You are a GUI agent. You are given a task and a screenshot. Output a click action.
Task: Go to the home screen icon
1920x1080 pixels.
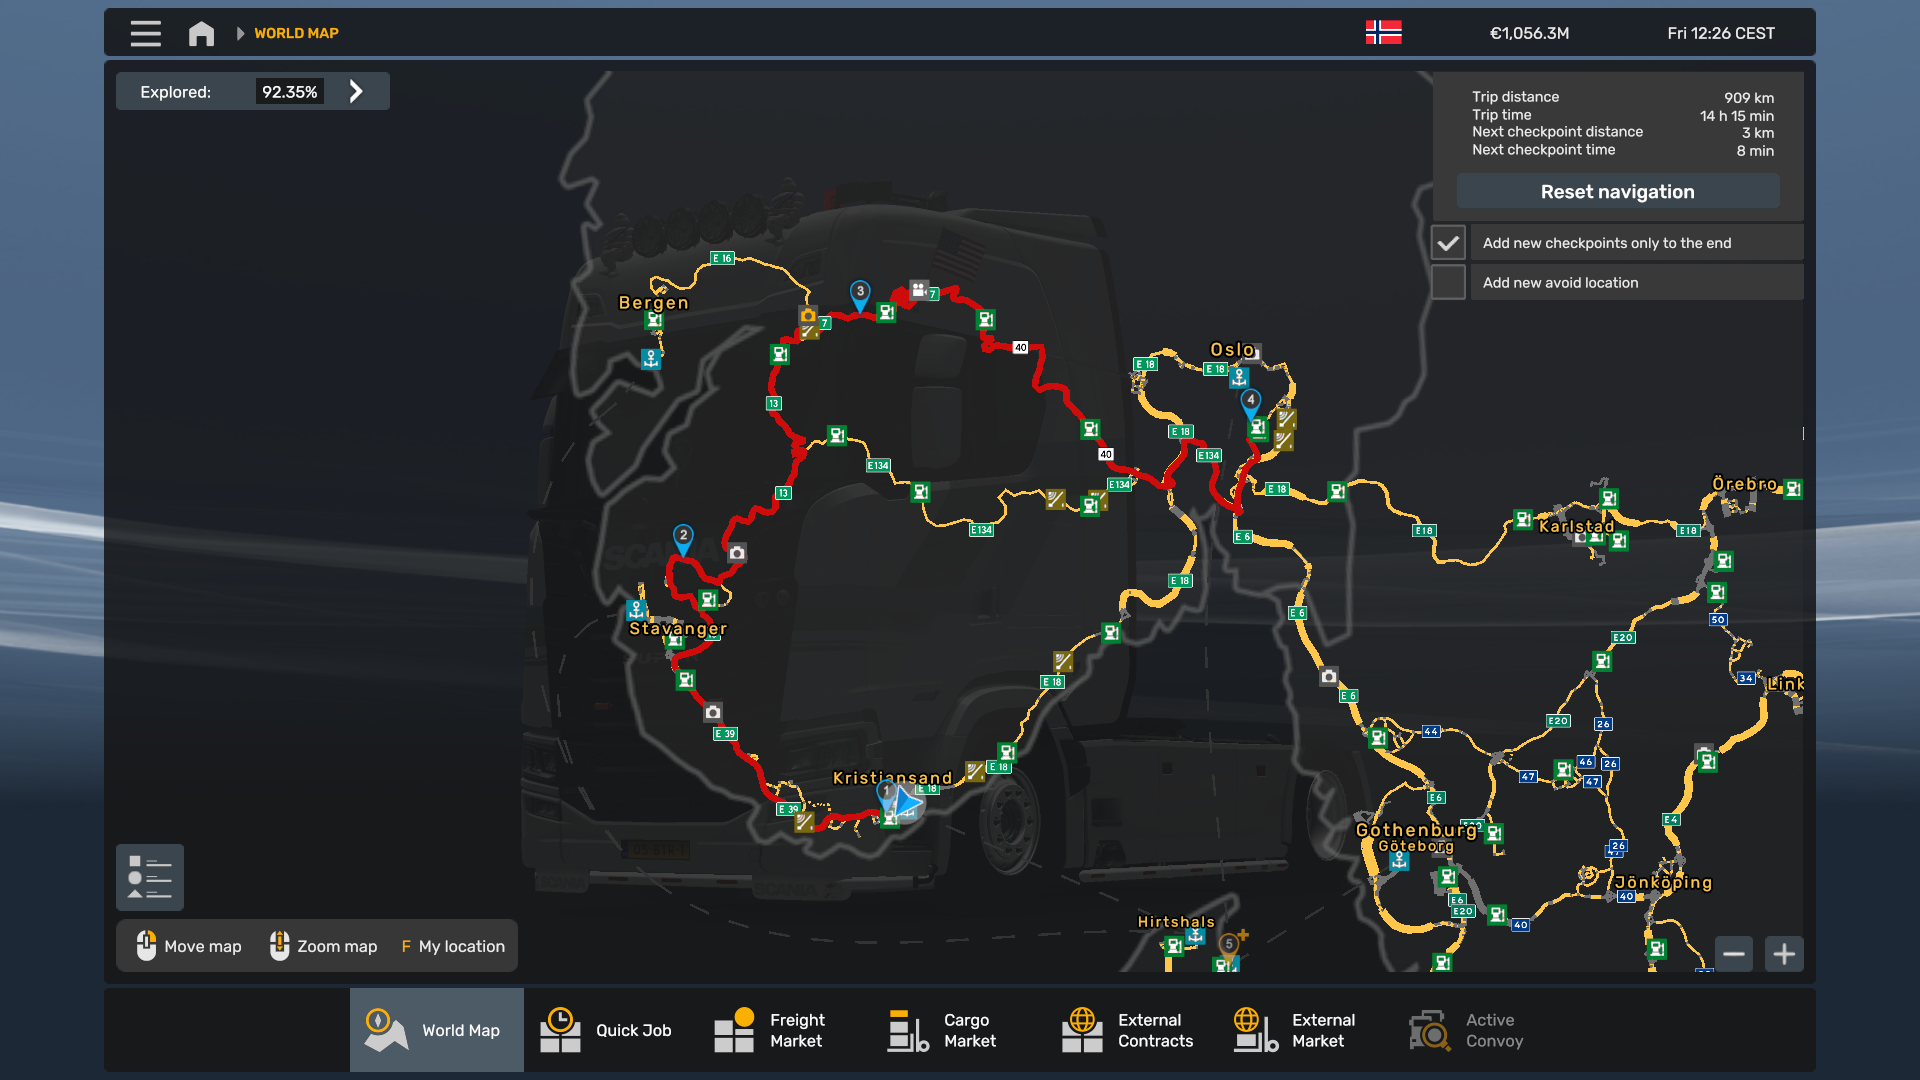(201, 33)
